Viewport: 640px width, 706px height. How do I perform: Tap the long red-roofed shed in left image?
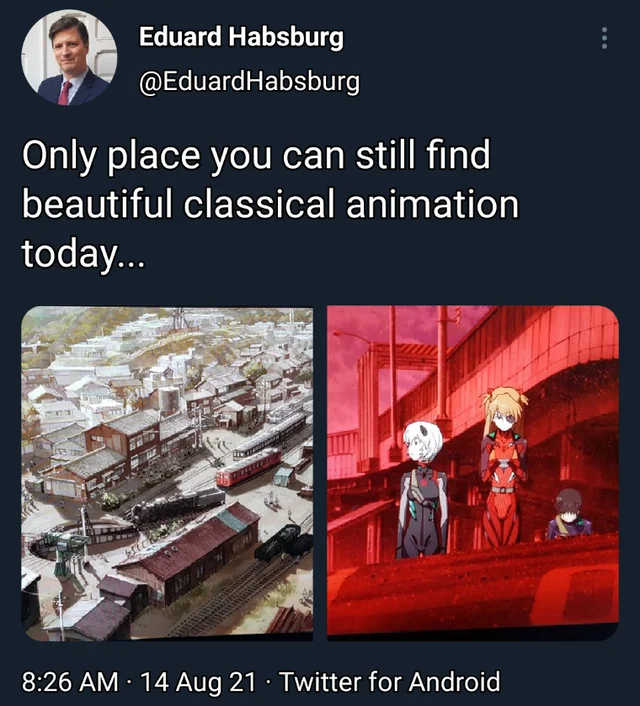coord(189,556)
